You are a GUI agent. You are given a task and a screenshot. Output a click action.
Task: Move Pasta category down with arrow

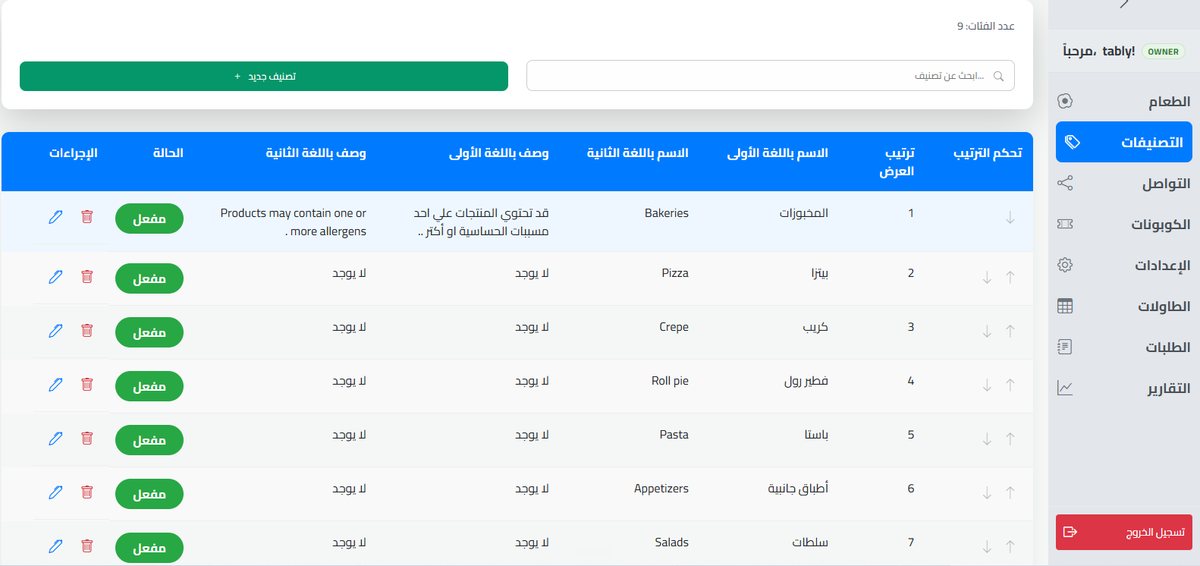pyautogui.click(x=987, y=440)
